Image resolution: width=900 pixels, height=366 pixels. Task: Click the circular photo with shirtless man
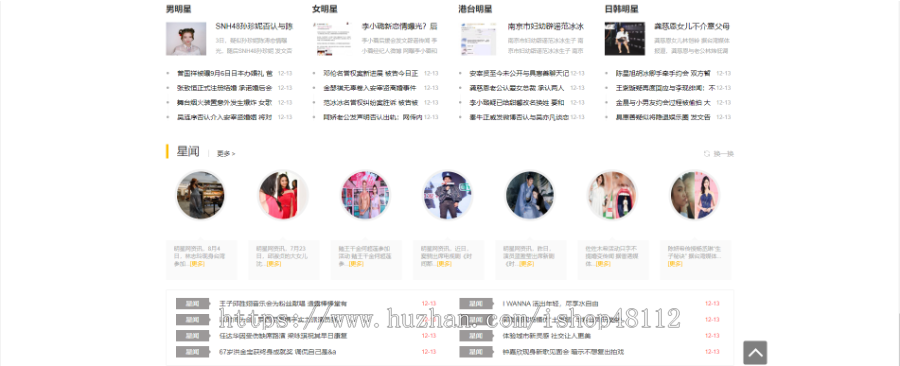[x=365, y=195]
